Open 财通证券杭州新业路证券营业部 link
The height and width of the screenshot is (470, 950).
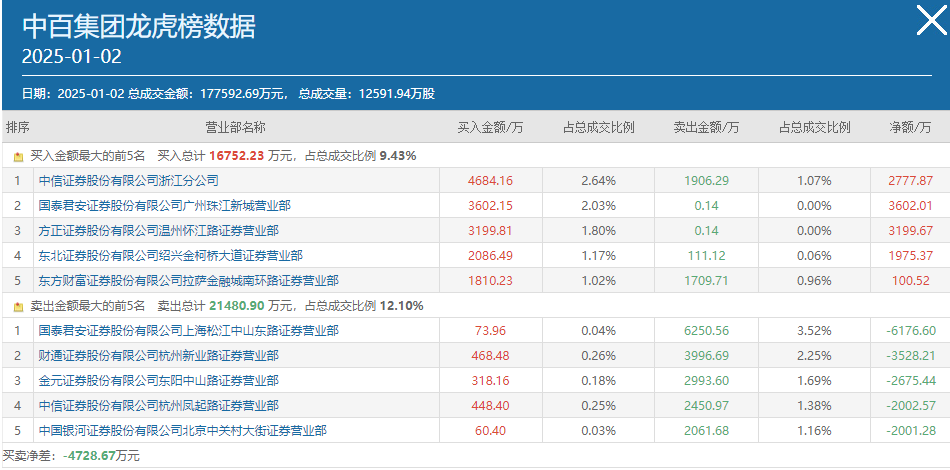[x=158, y=356]
